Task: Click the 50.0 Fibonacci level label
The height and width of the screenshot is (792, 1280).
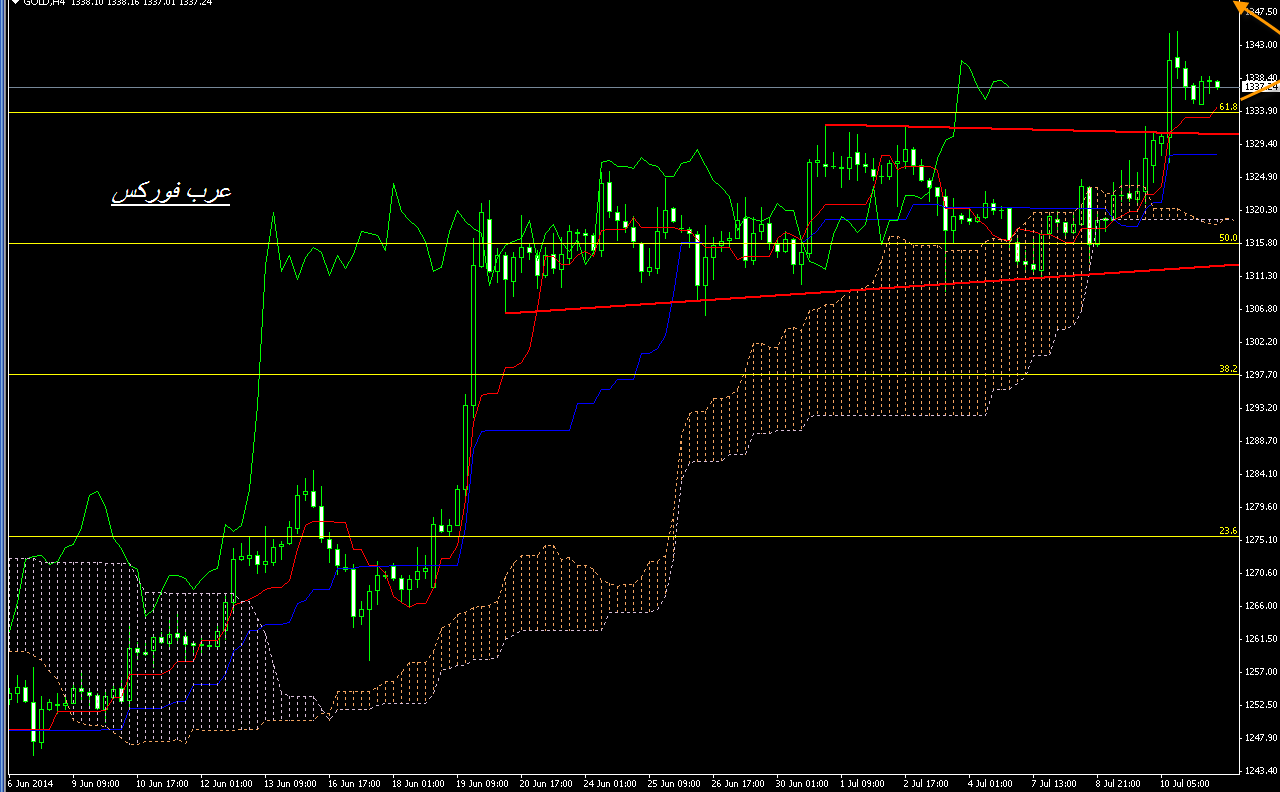Action: click(1228, 238)
